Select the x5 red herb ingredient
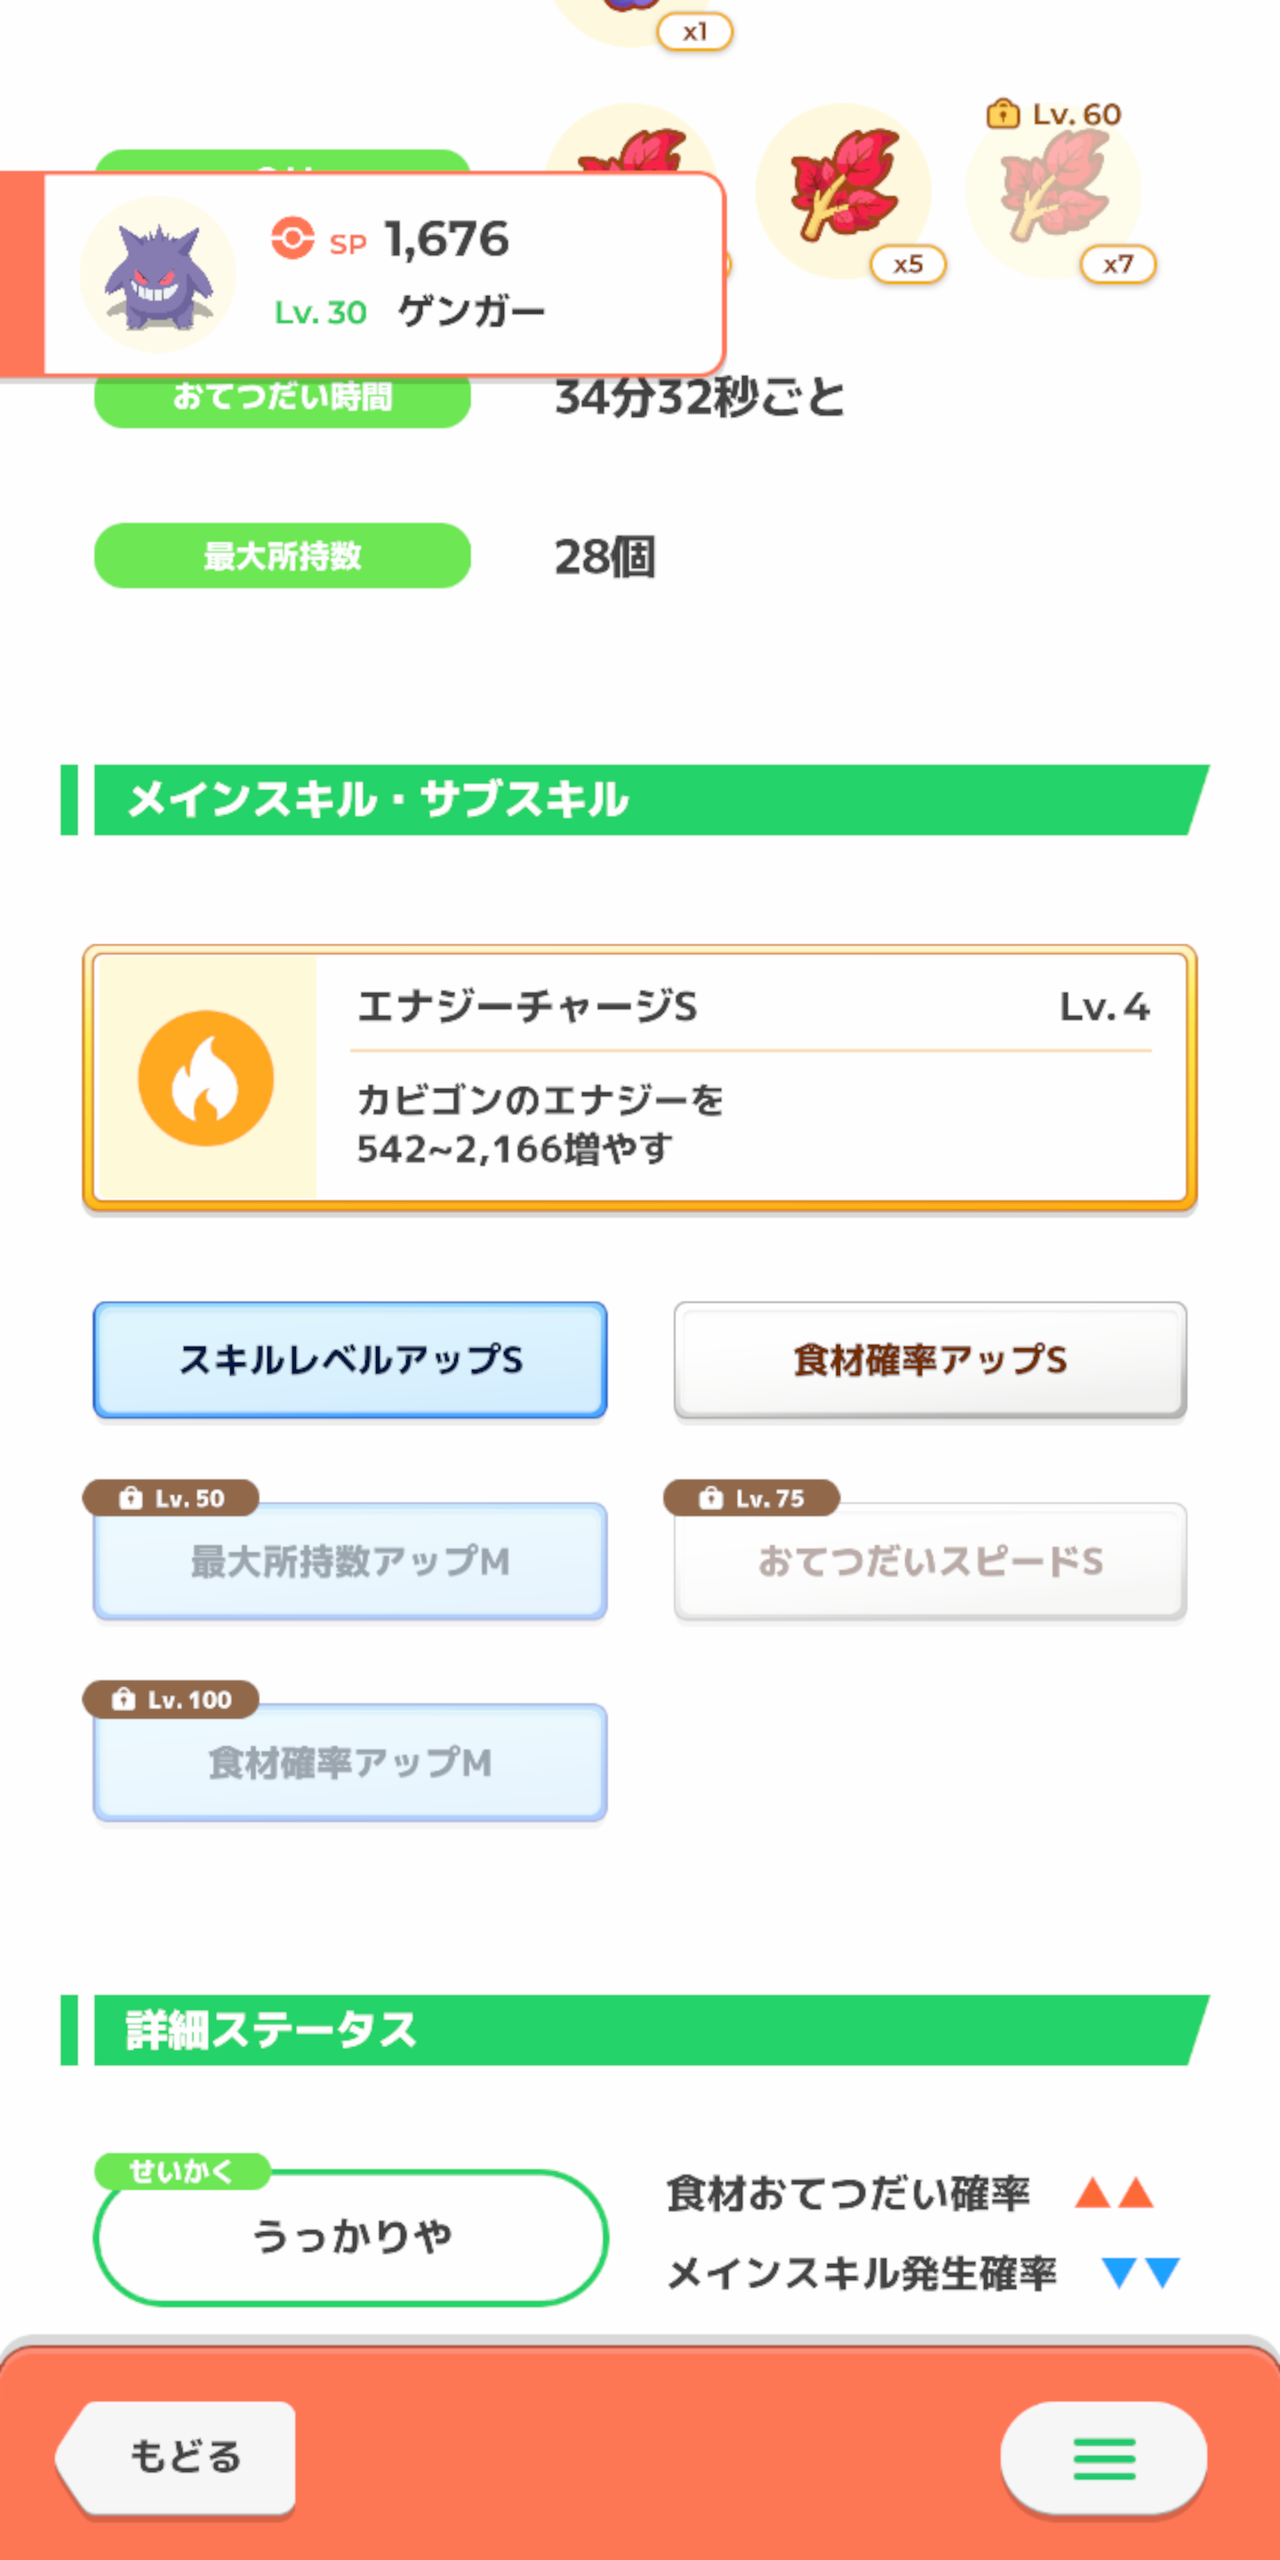 (845, 190)
